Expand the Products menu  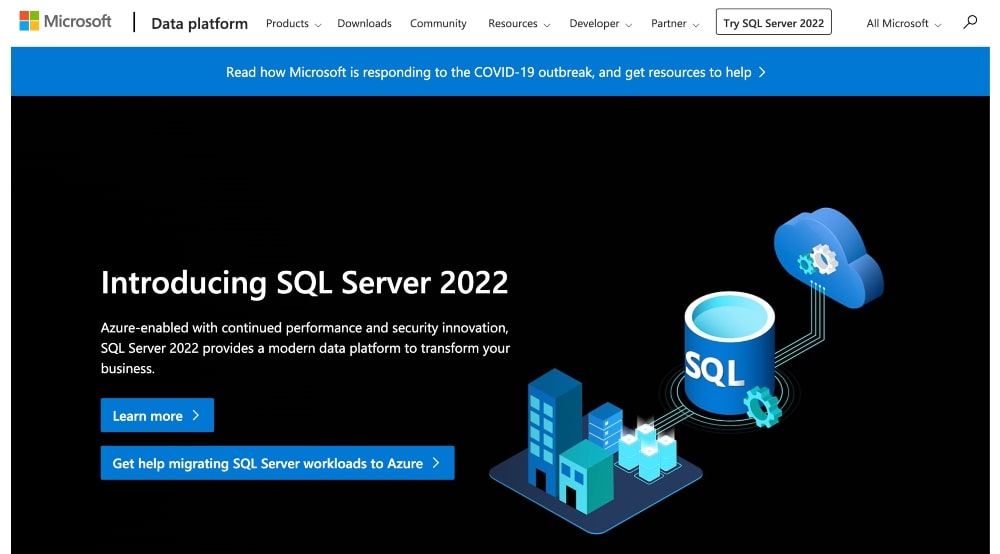(x=293, y=24)
